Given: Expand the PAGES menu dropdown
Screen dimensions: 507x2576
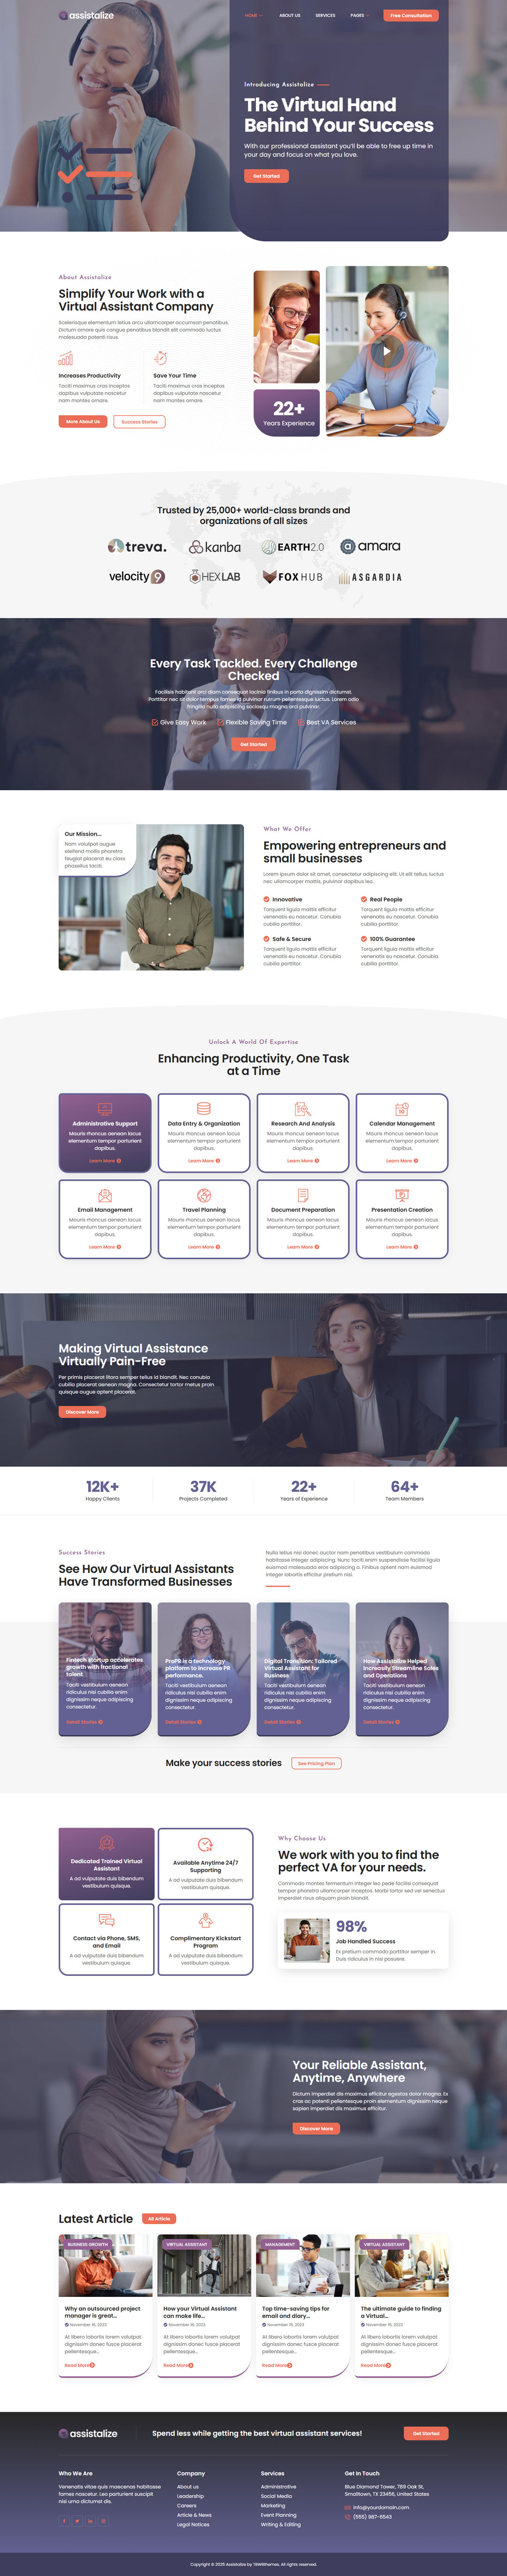Looking at the screenshot, I should 359,16.
